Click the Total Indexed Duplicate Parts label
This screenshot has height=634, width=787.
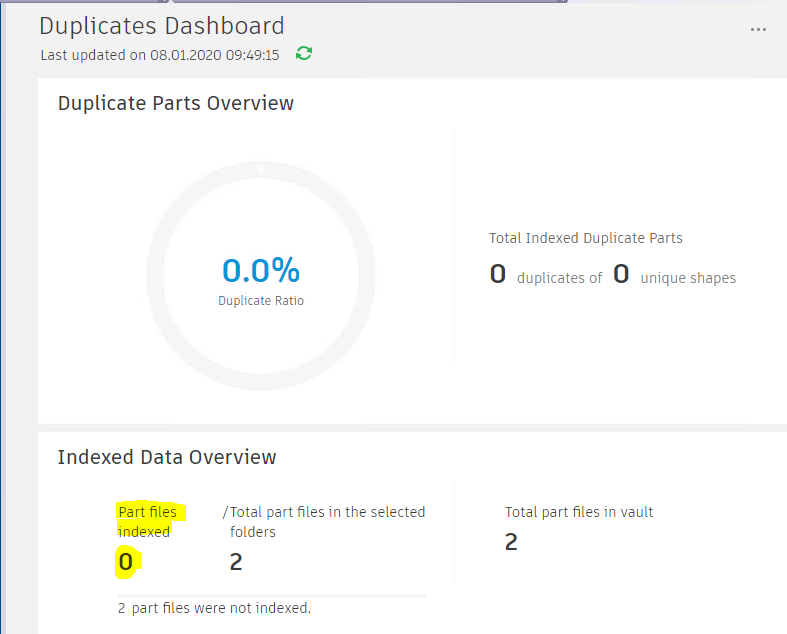(586, 238)
